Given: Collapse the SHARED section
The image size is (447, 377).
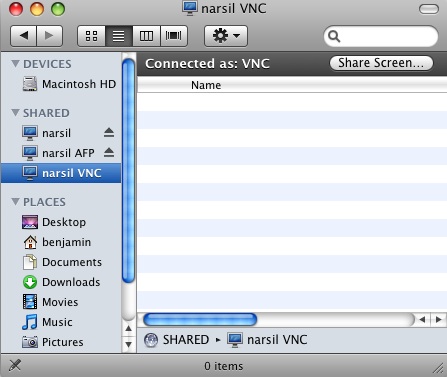Looking at the screenshot, I should (15, 113).
